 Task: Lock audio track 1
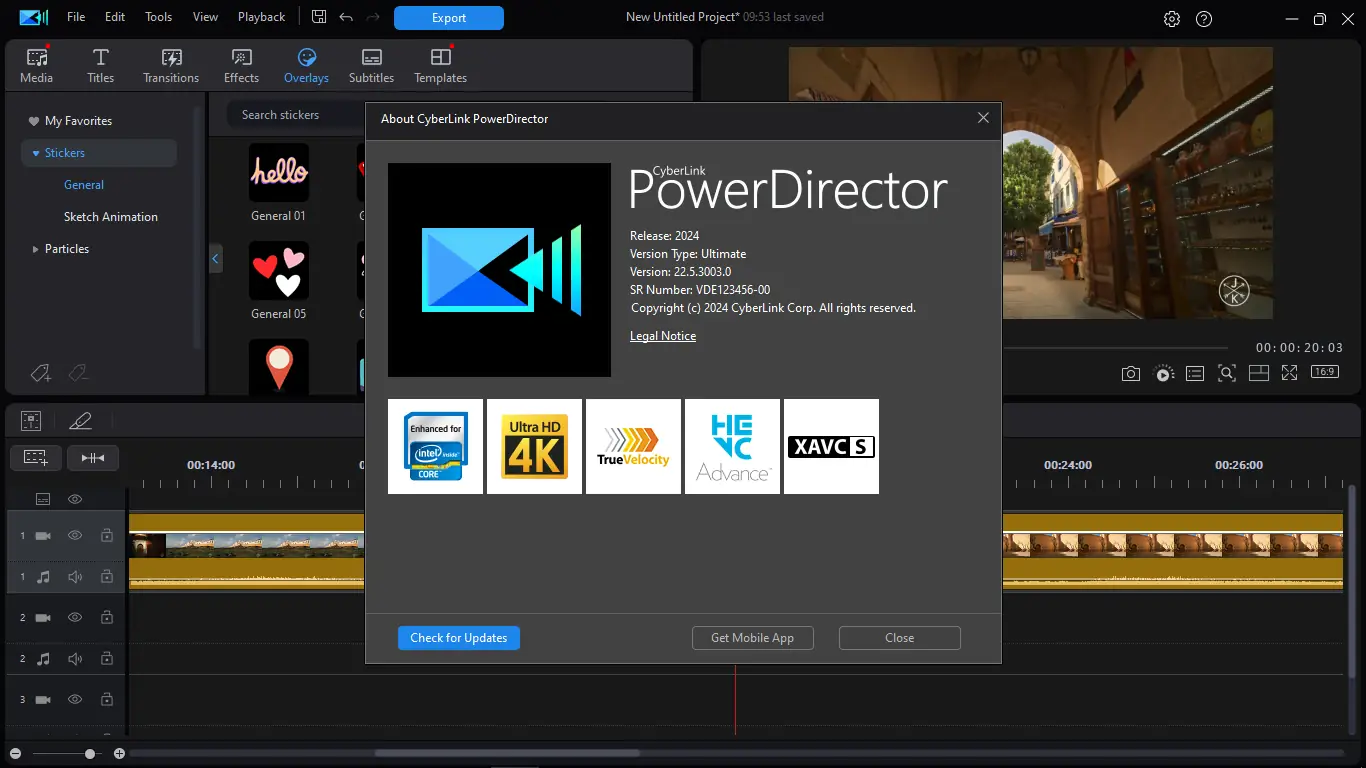tap(107, 577)
